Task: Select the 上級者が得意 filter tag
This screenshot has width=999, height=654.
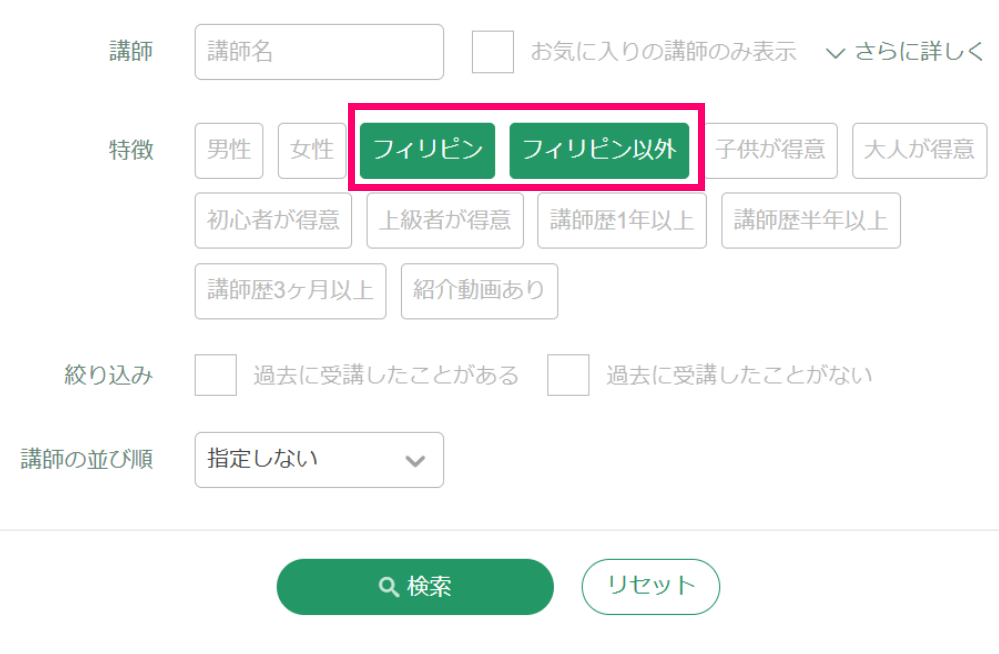Action: tap(445, 220)
